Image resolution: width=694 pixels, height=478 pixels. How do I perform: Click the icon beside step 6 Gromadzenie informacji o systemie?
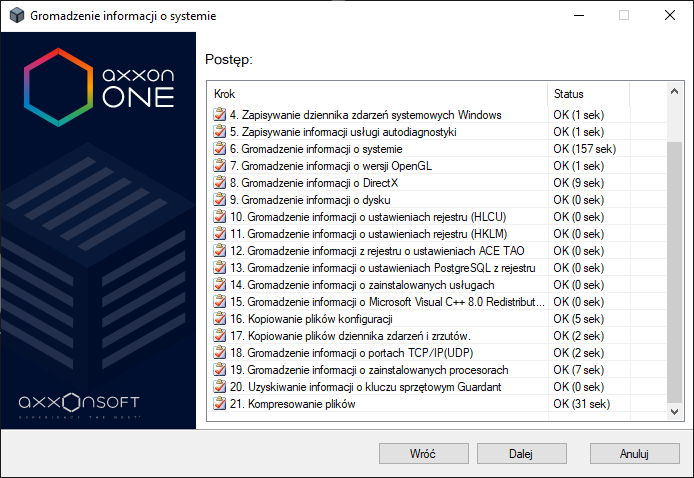point(219,149)
